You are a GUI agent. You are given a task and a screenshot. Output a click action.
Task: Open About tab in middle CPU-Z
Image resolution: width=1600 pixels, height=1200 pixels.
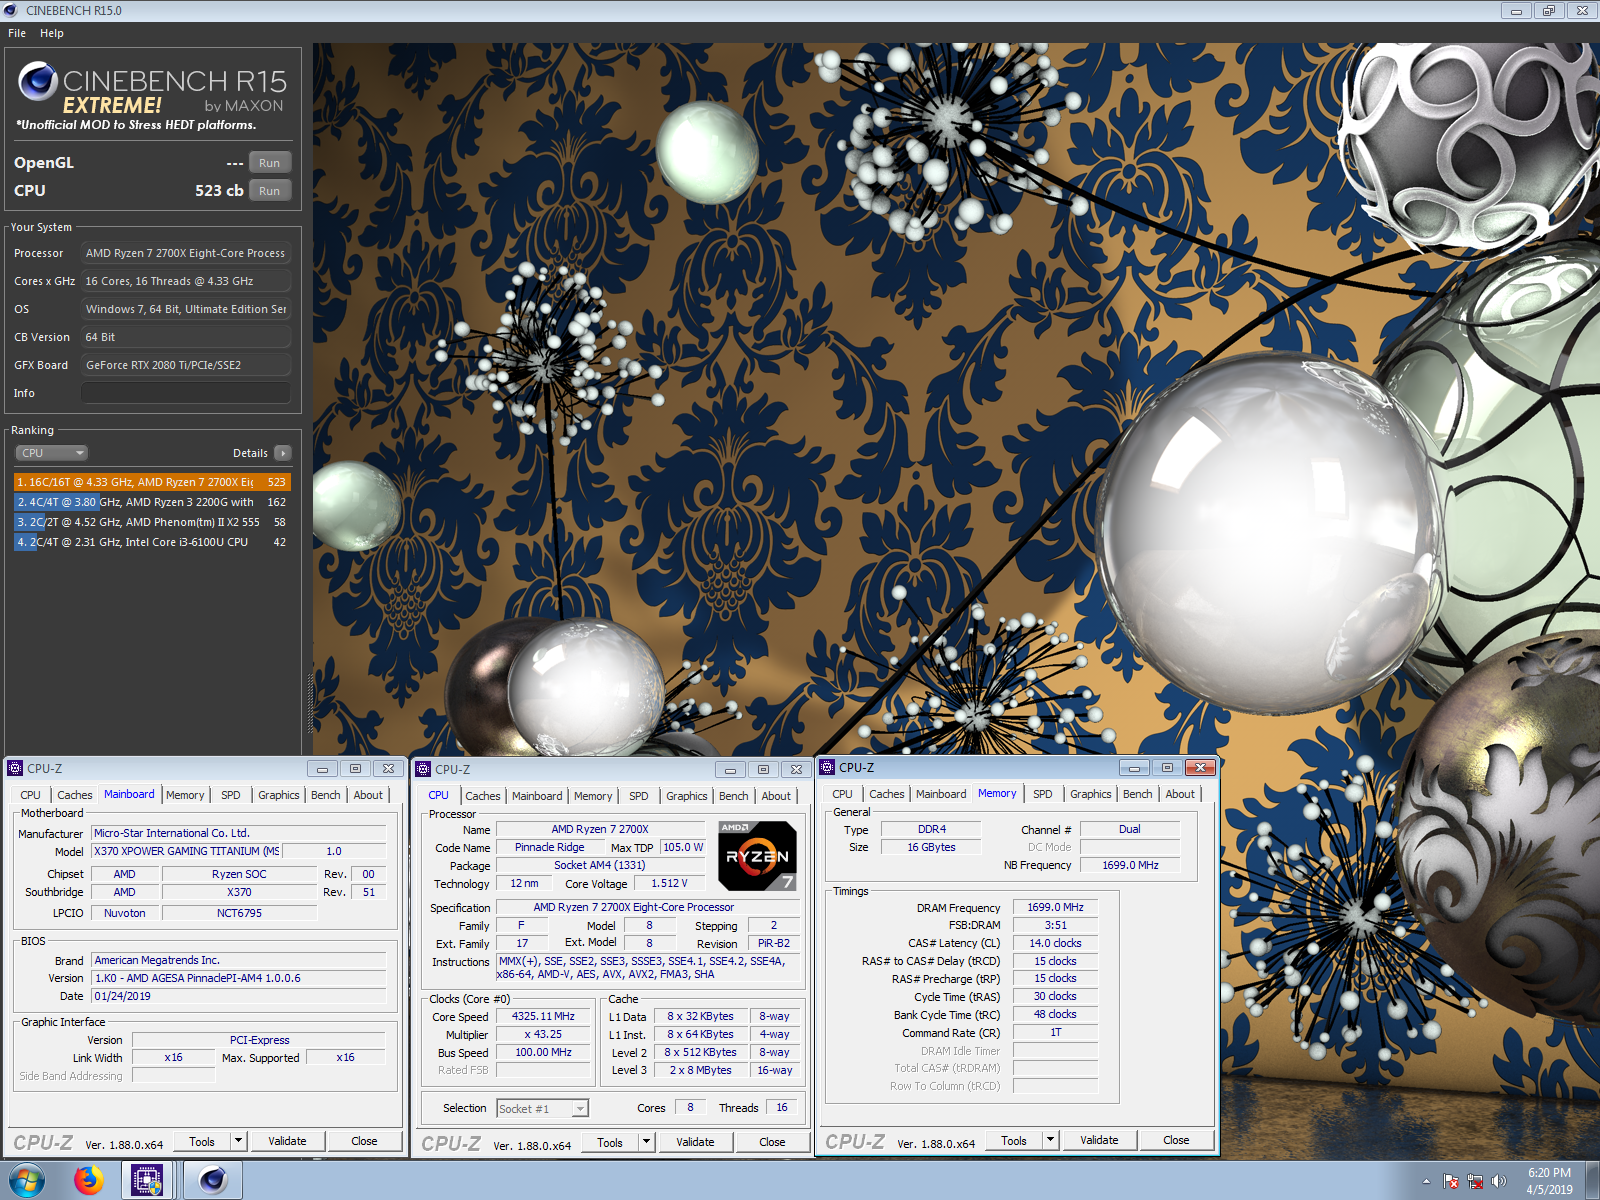click(776, 796)
